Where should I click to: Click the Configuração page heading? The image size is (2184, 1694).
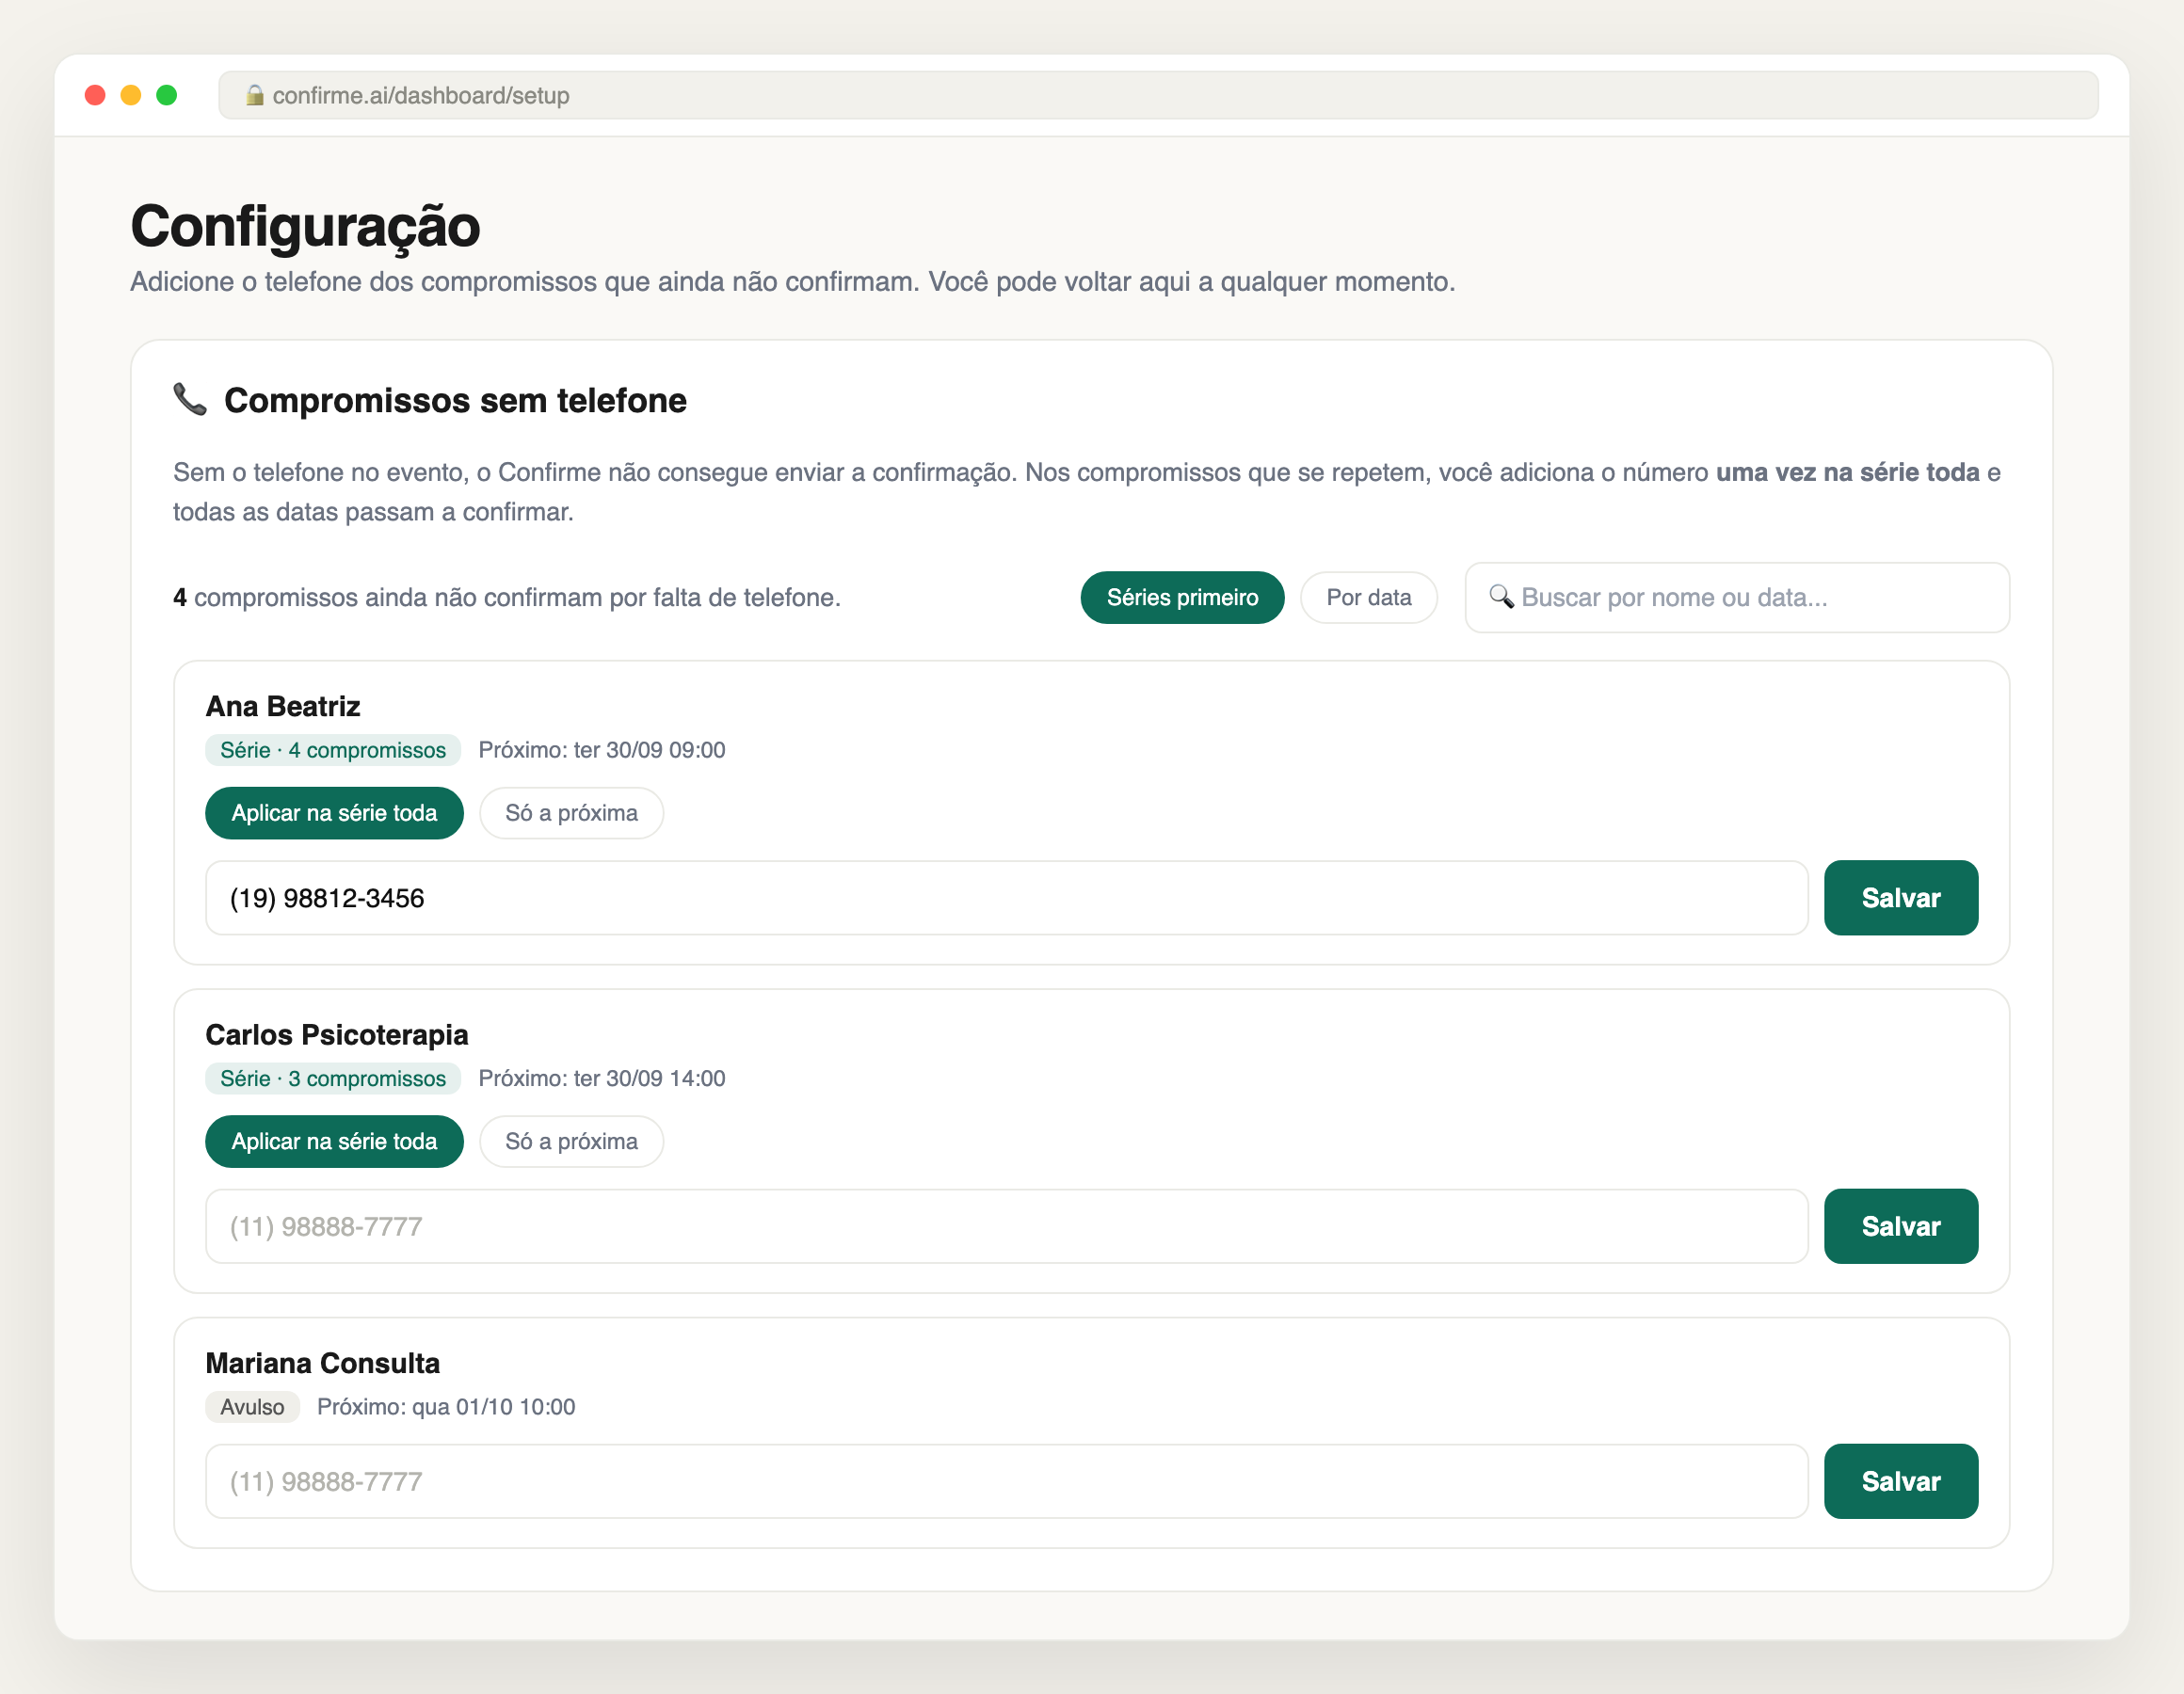point(305,226)
